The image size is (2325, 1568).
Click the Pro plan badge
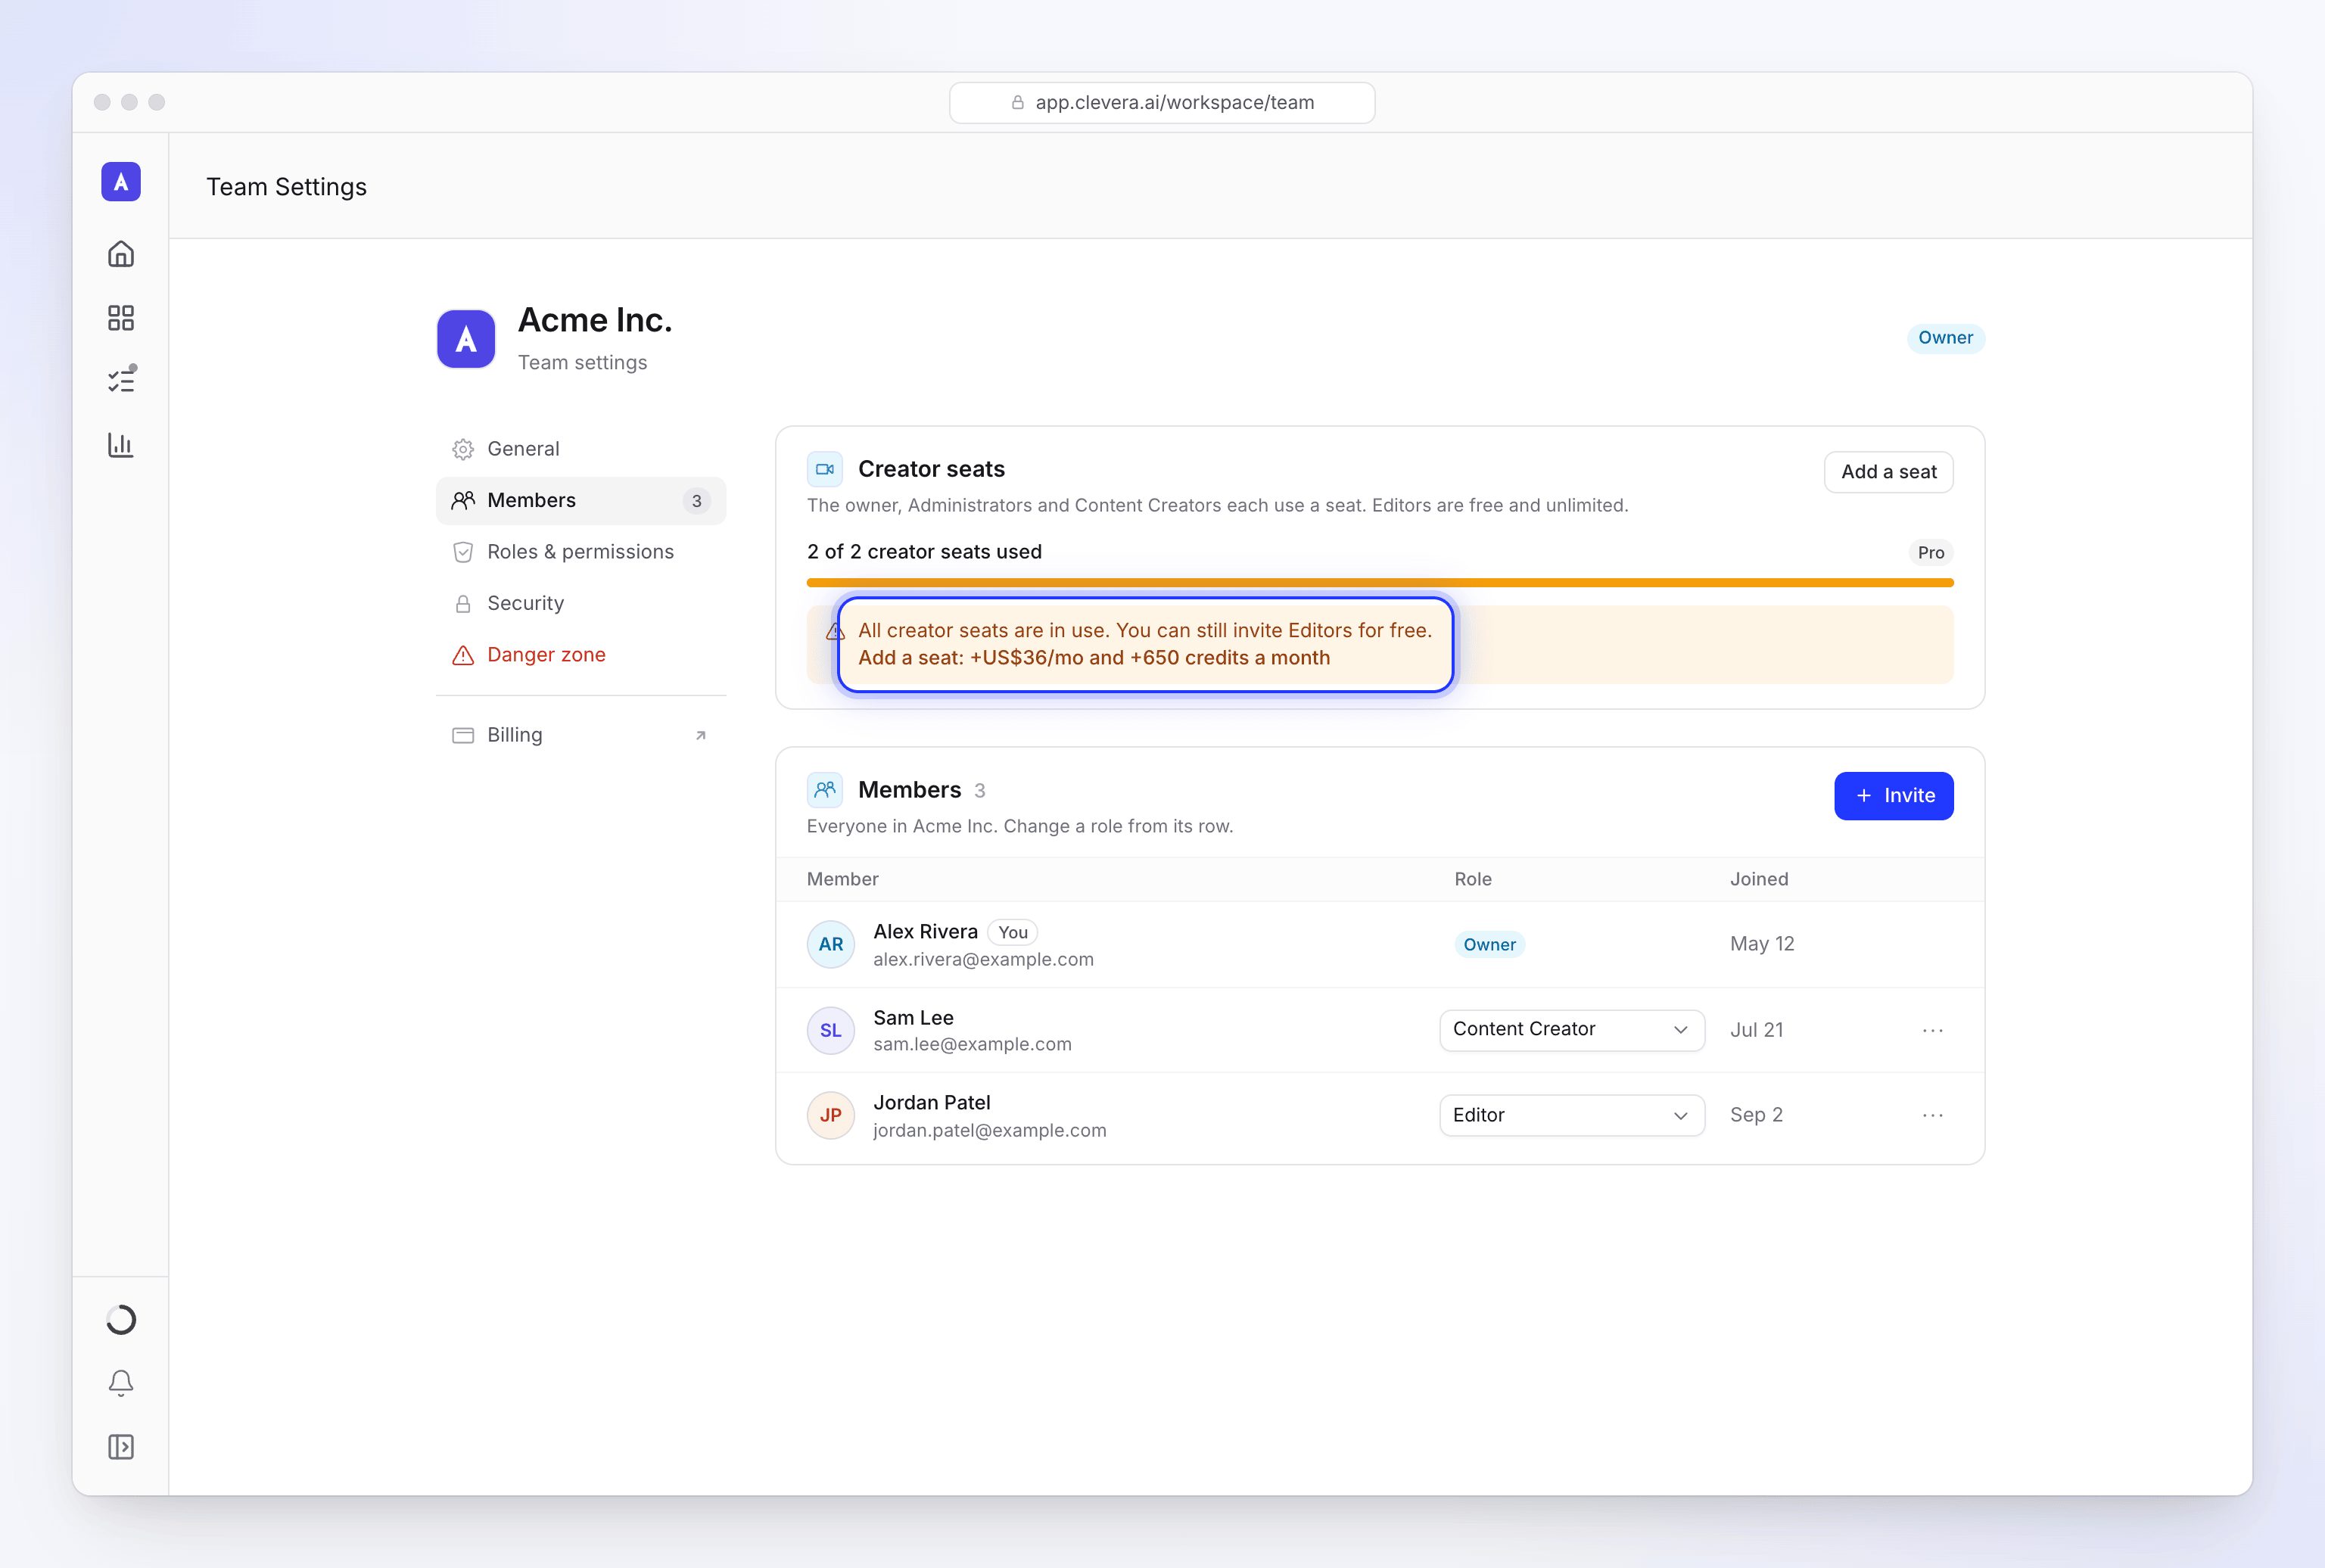(1931, 553)
